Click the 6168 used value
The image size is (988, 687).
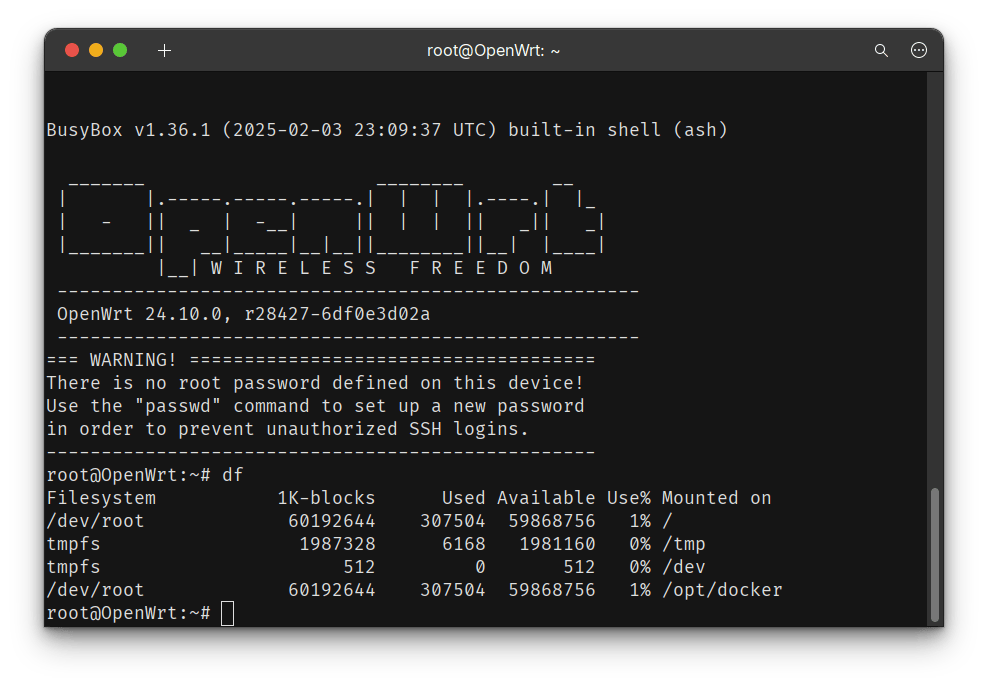pos(464,544)
